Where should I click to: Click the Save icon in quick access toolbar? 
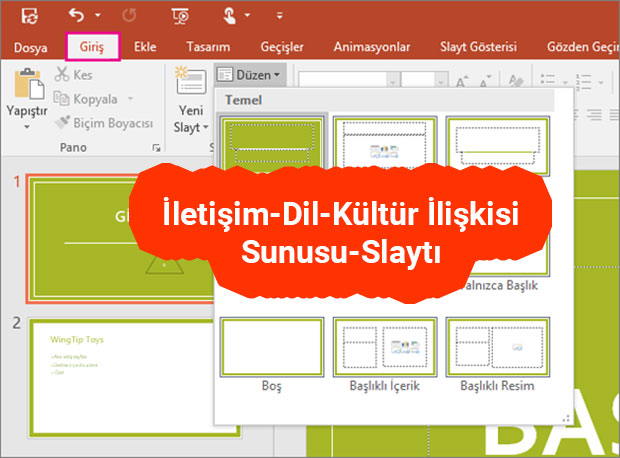(30, 16)
